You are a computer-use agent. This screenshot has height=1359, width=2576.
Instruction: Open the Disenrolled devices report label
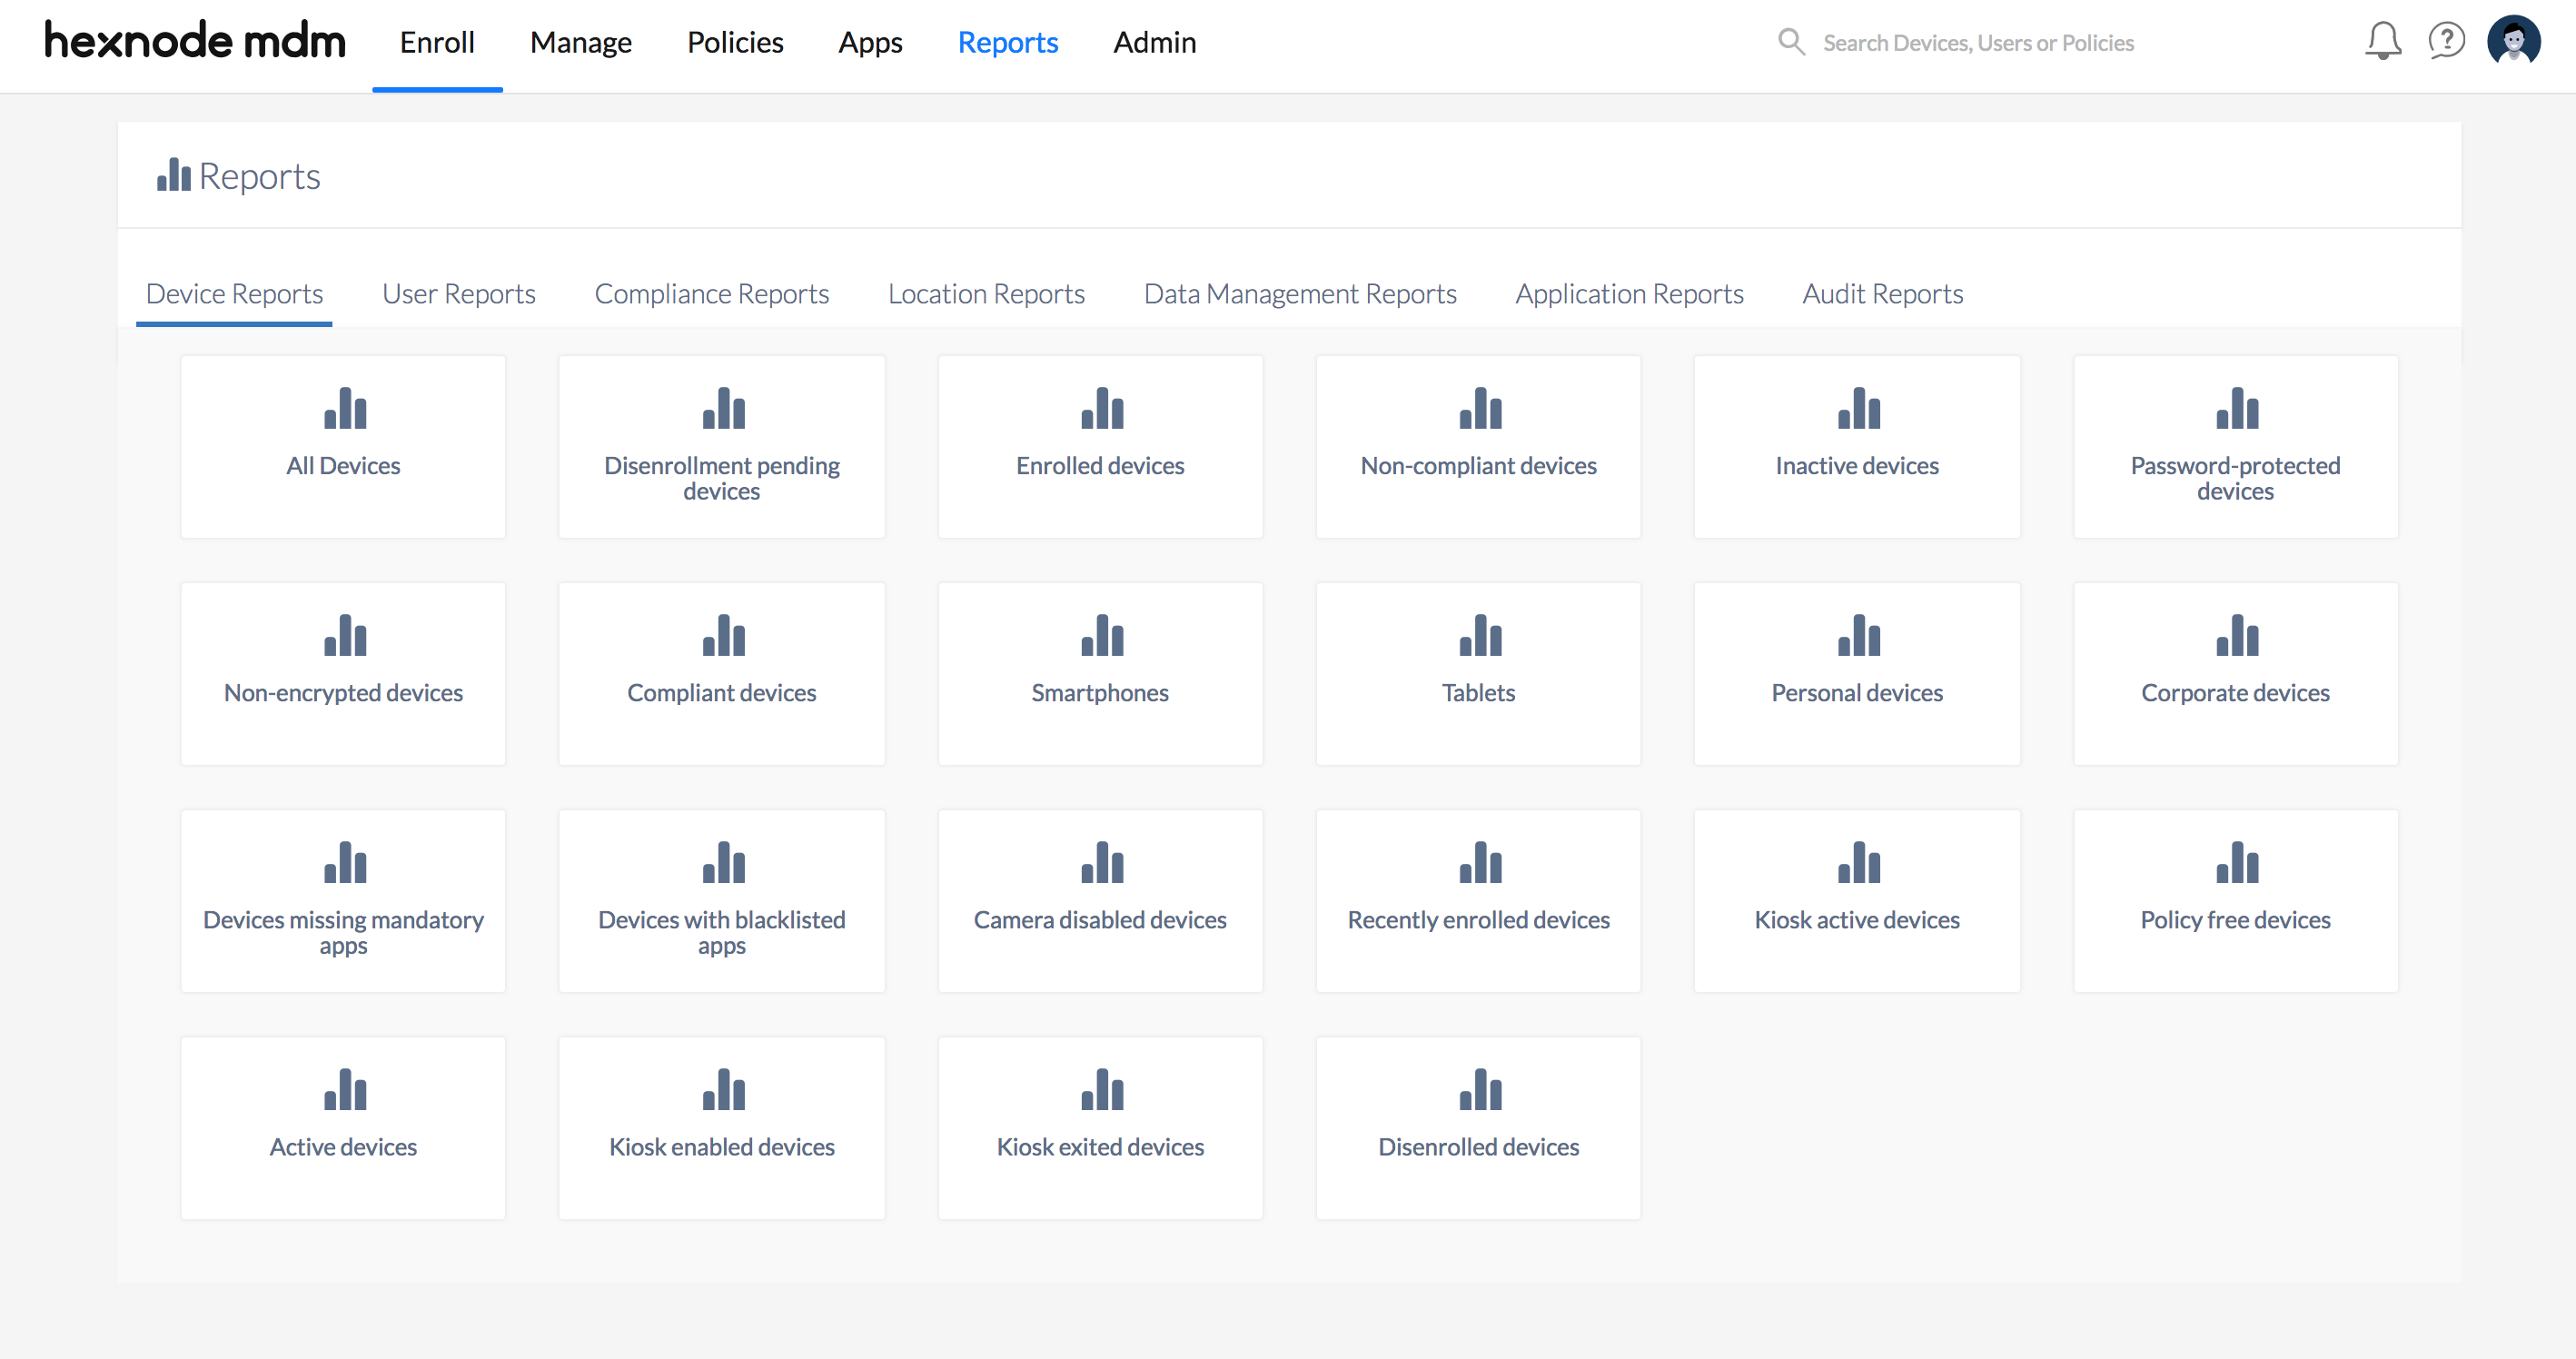[x=1478, y=1147]
